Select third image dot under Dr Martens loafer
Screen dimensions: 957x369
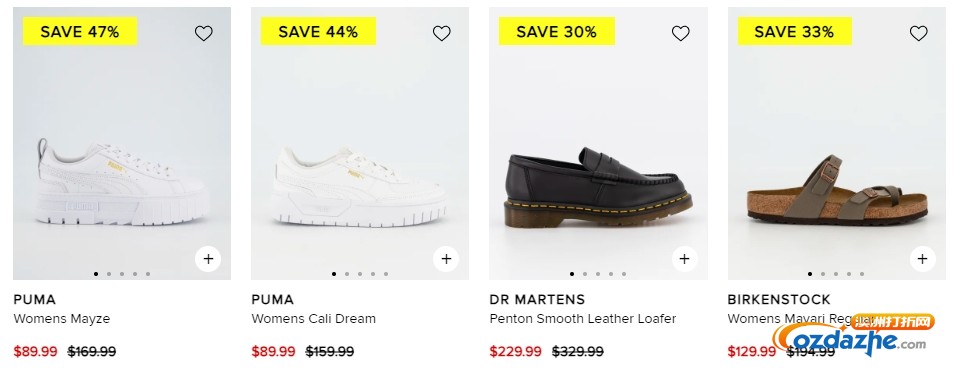point(598,274)
